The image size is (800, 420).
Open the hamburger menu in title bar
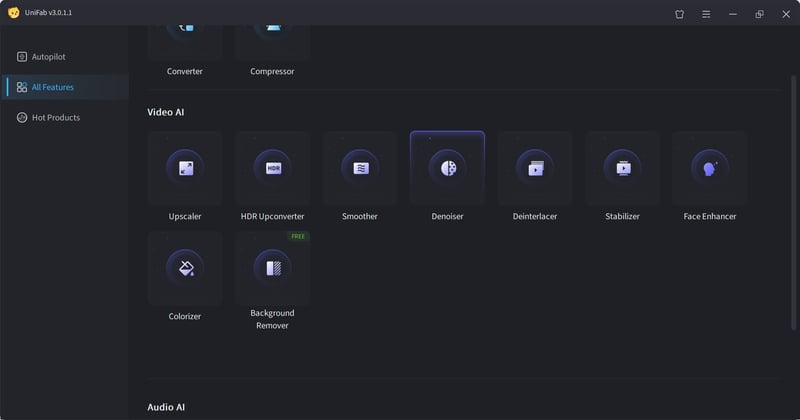pyautogui.click(x=706, y=14)
